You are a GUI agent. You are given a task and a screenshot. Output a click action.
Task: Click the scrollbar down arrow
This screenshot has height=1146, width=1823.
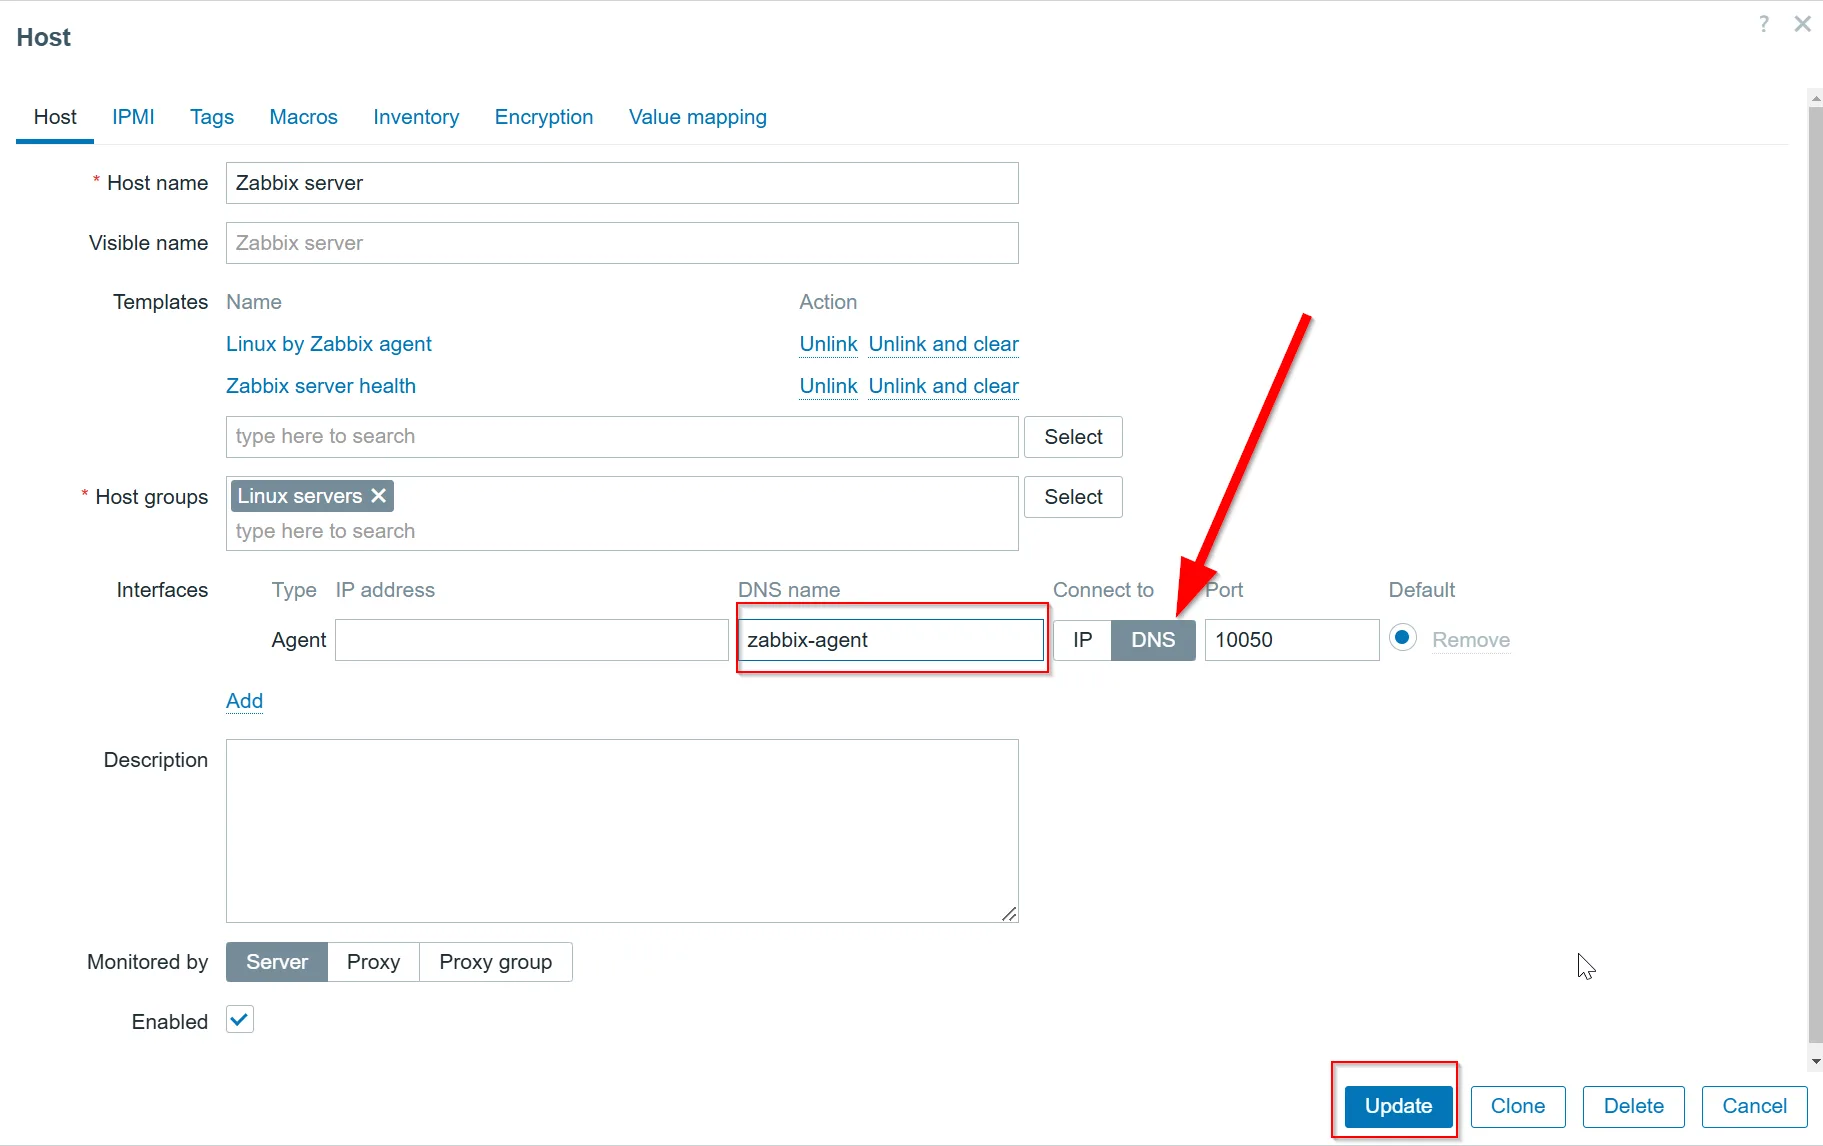[x=1815, y=1062]
